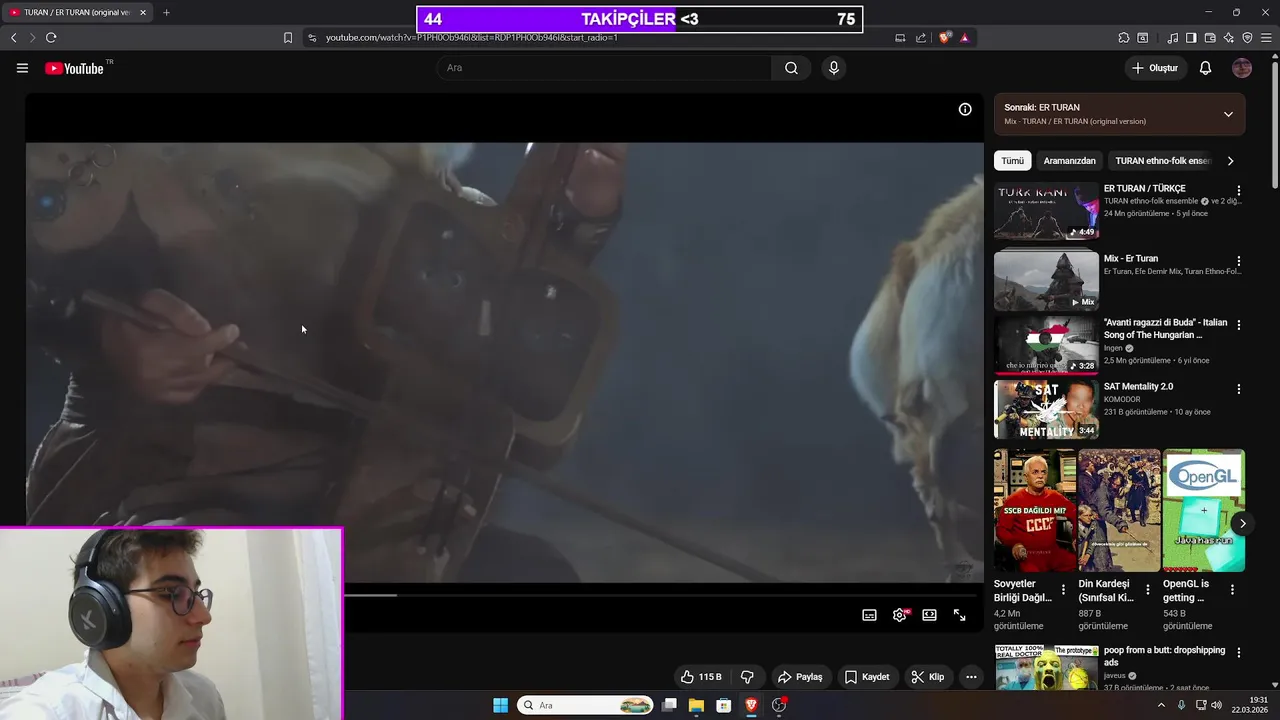Toggle subtitles on the video player

870,615
